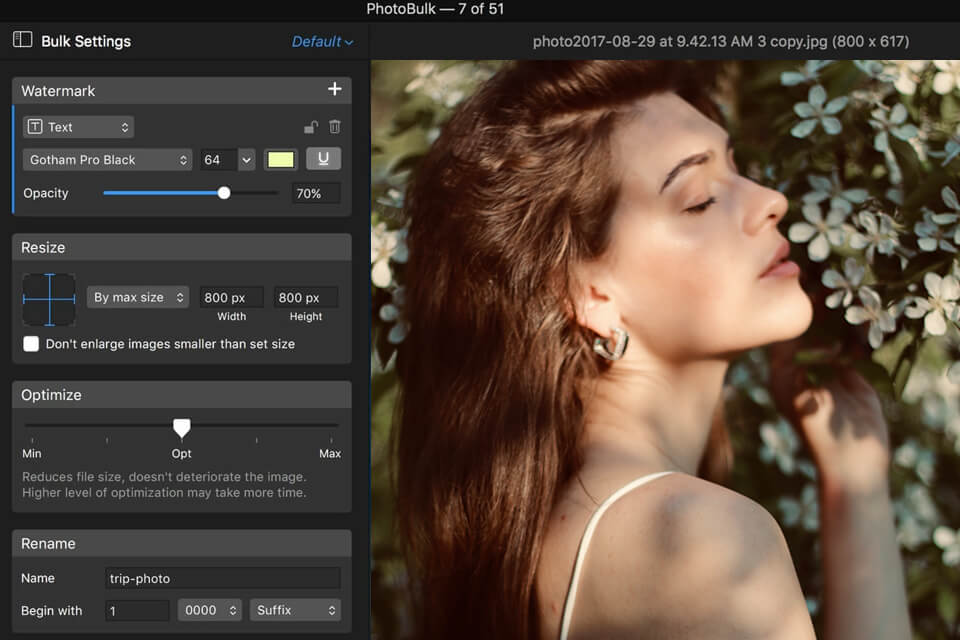The height and width of the screenshot is (640, 960).
Task: Add a new watermark with plus icon
Action: [334, 89]
